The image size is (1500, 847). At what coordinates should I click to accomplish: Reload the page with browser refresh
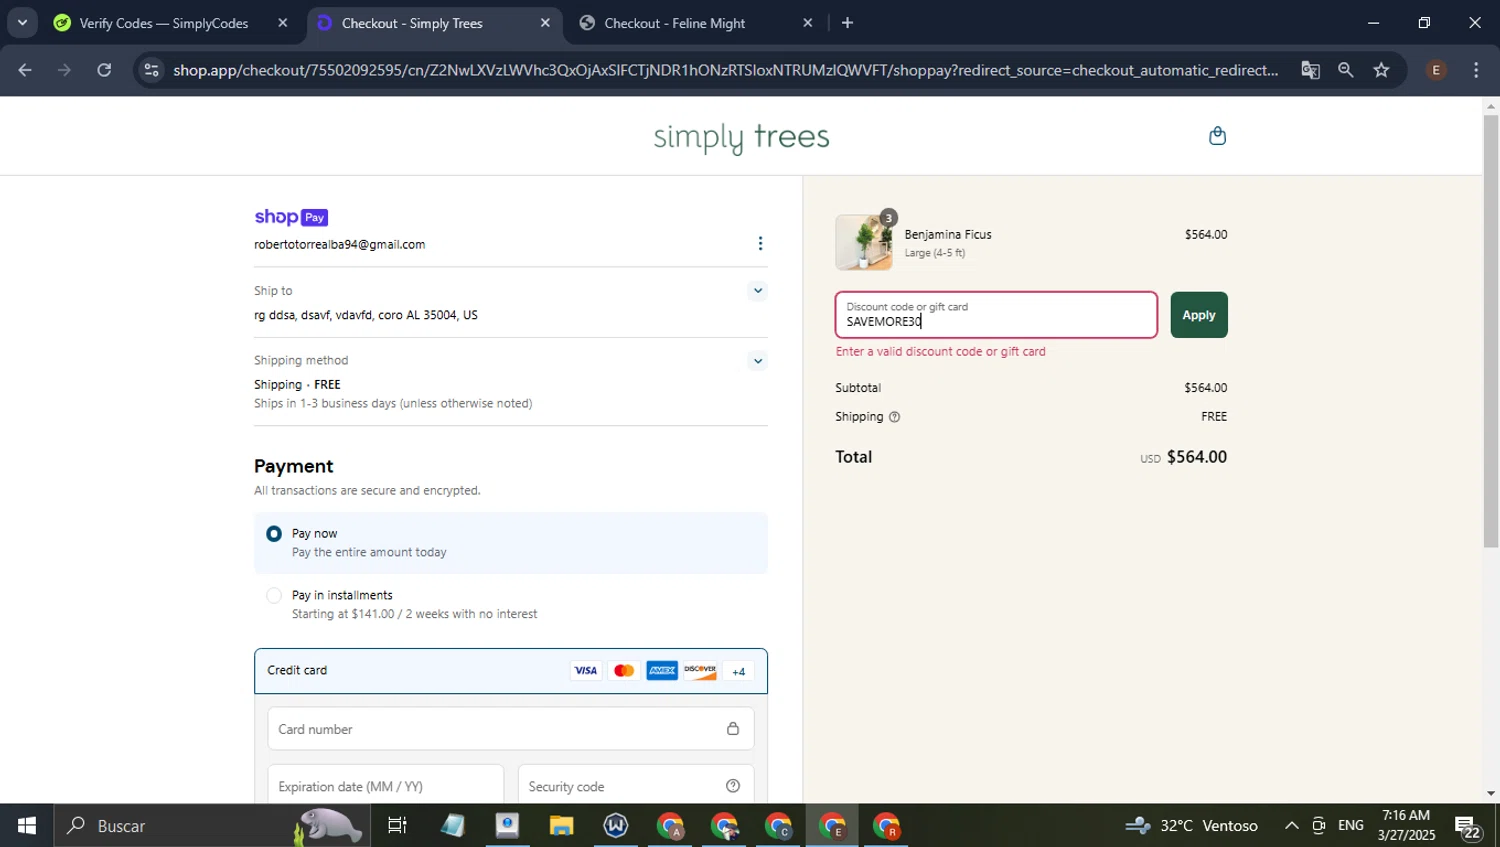[x=104, y=70]
